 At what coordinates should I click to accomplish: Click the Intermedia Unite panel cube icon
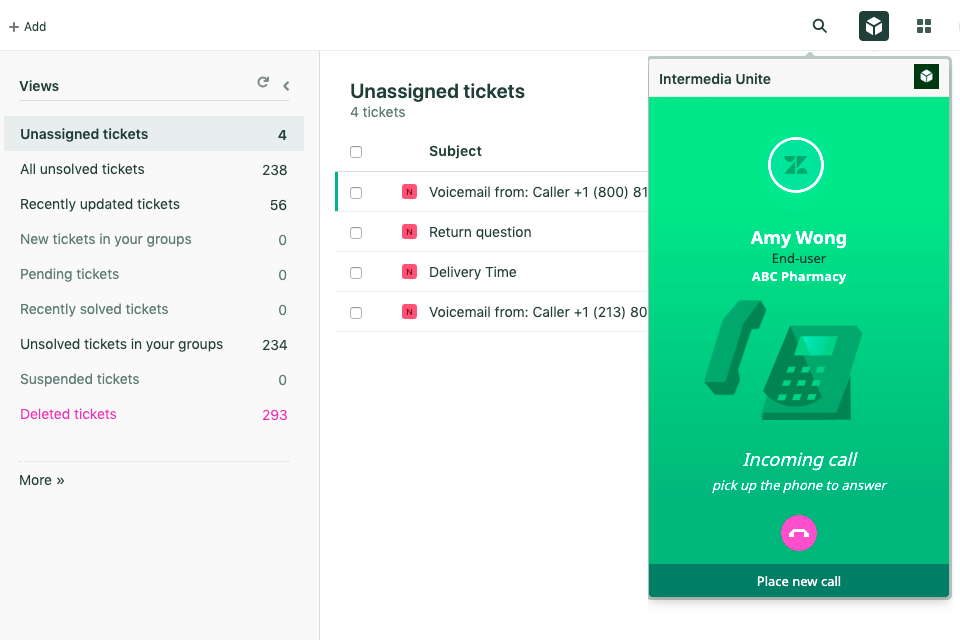pos(926,77)
